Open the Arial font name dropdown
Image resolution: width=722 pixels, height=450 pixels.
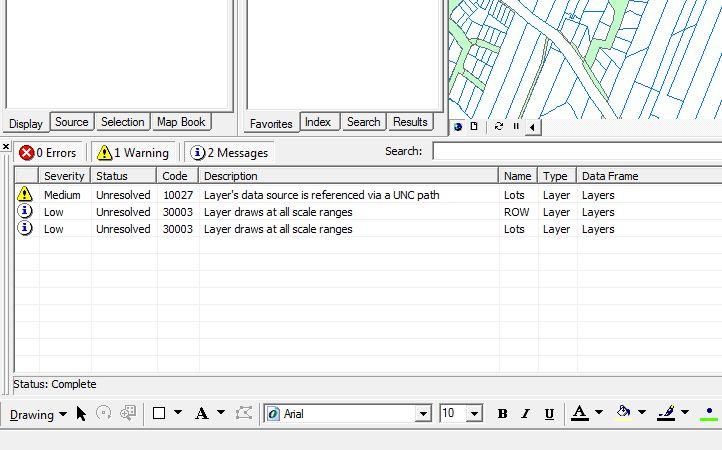click(x=422, y=414)
